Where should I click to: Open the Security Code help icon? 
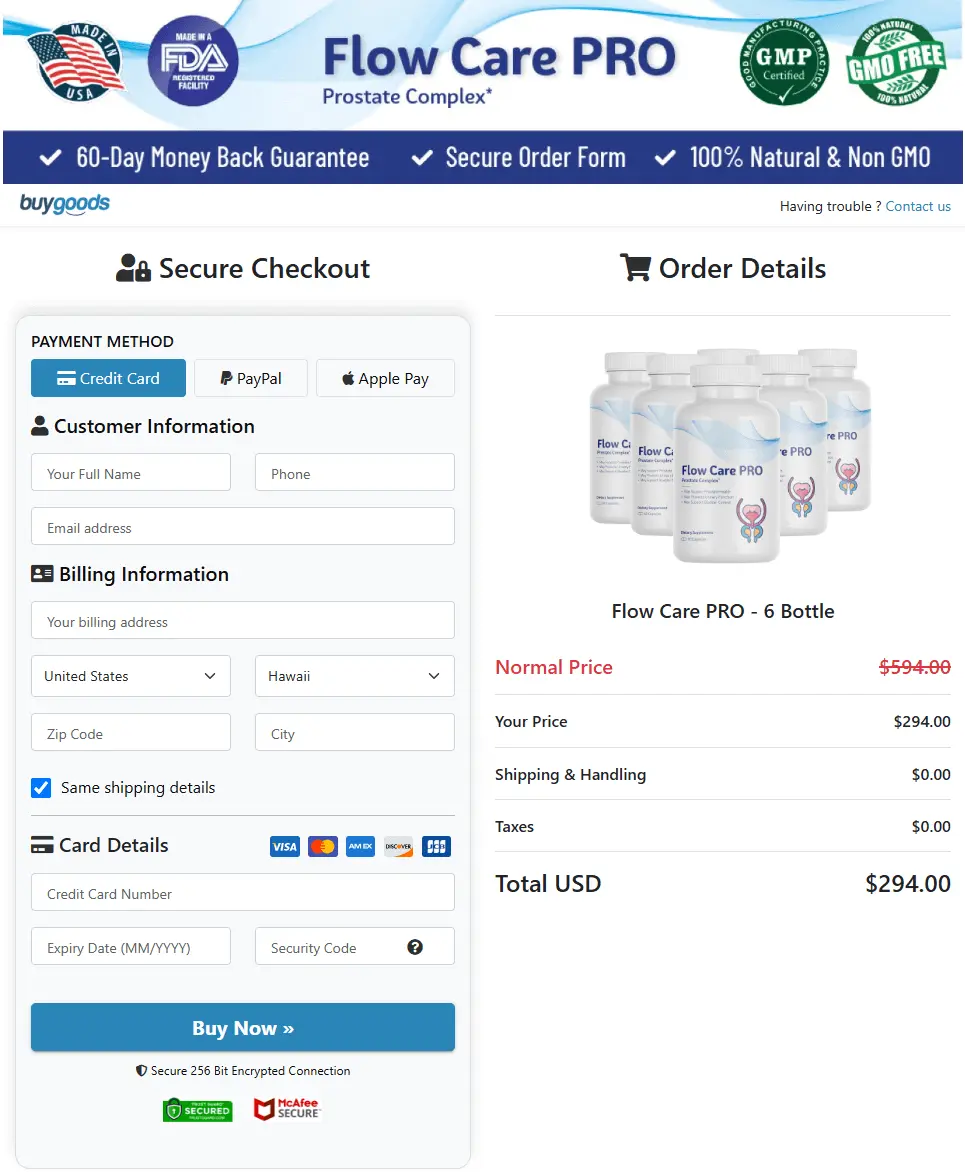coord(415,946)
